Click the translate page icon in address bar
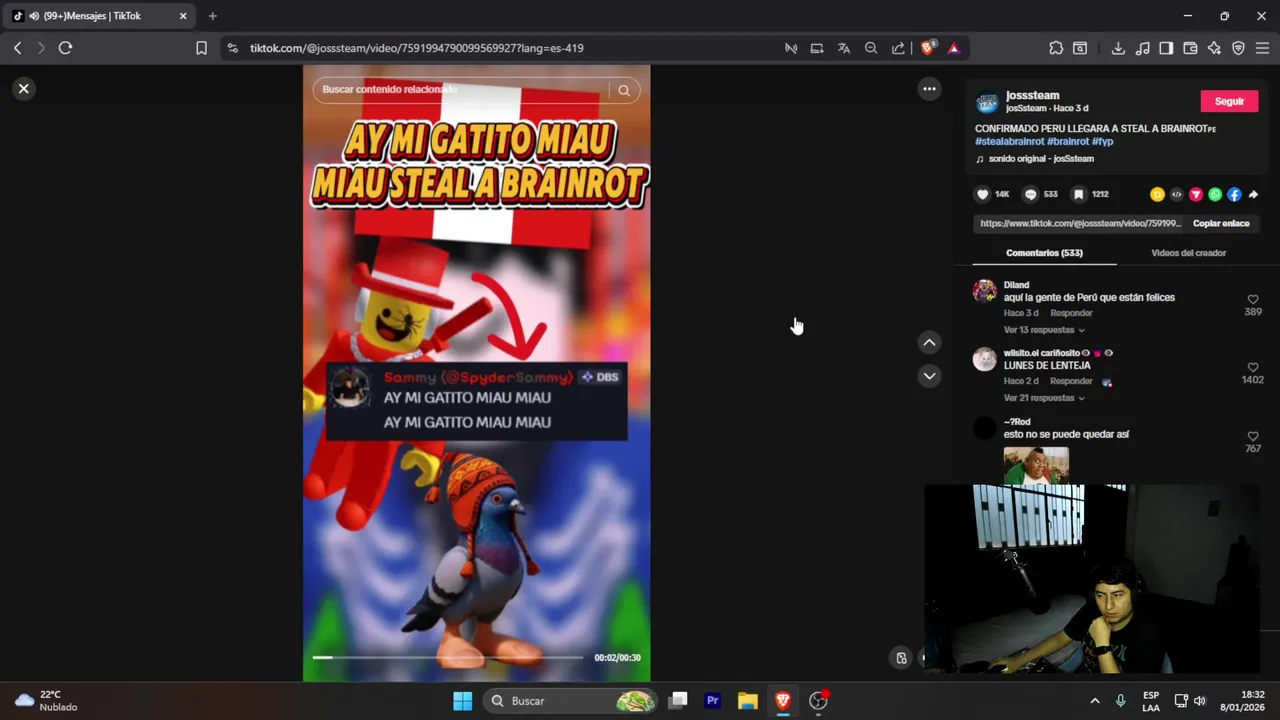This screenshot has width=1280, height=720. click(844, 48)
